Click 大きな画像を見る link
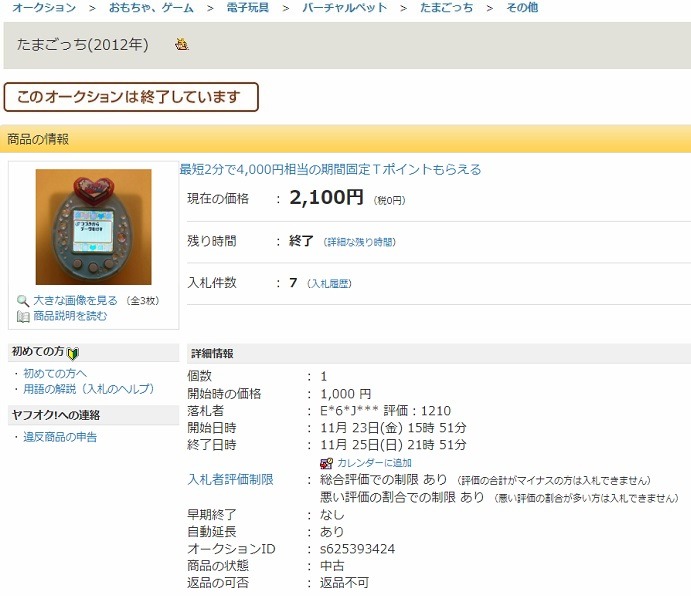 pos(75,300)
